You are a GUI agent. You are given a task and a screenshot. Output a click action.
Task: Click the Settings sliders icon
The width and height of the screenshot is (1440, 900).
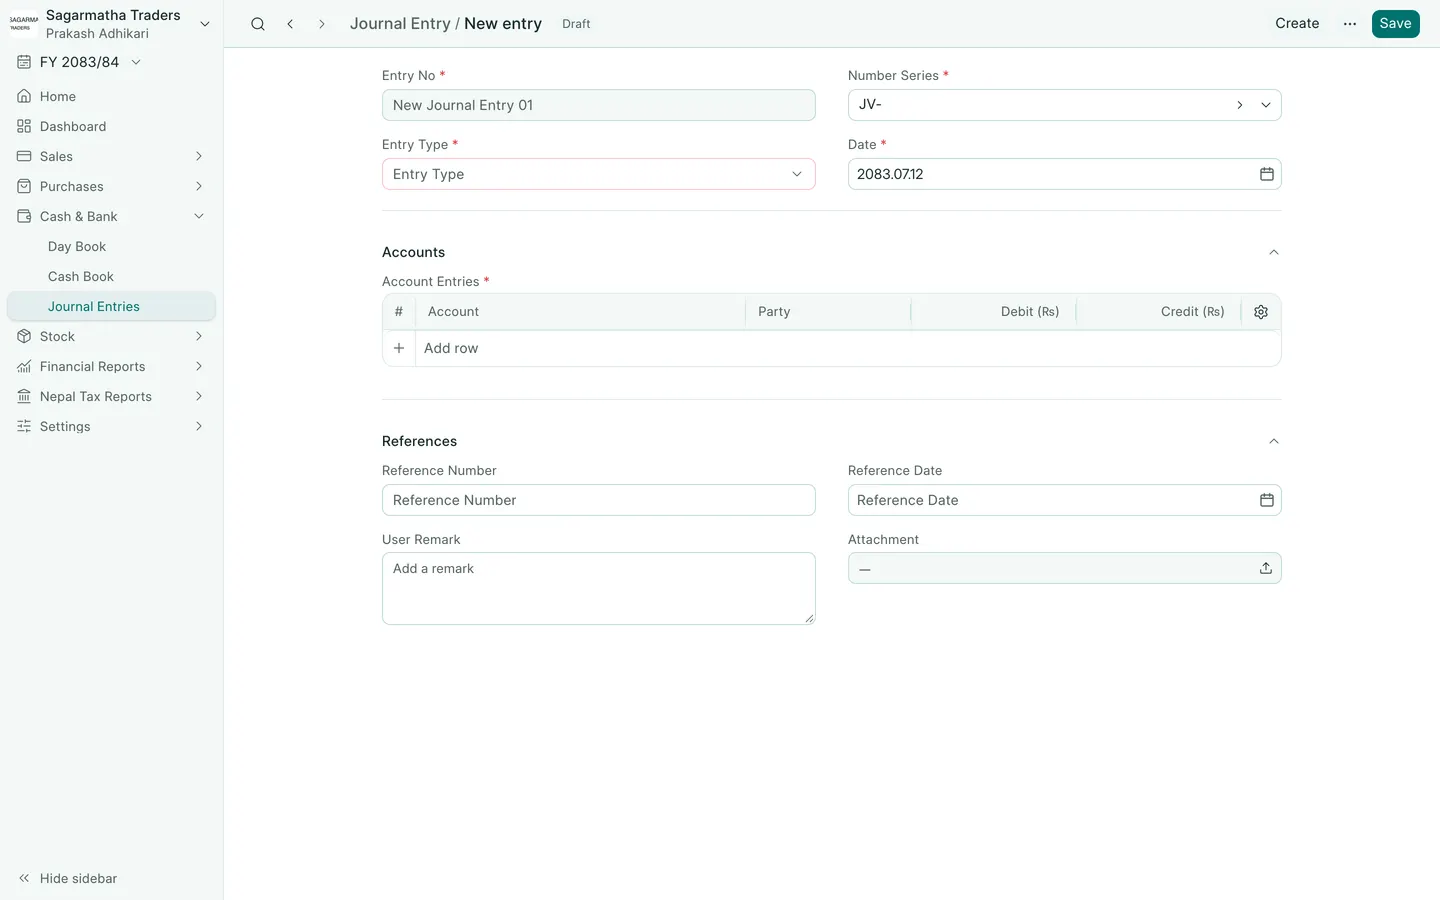click(24, 426)
